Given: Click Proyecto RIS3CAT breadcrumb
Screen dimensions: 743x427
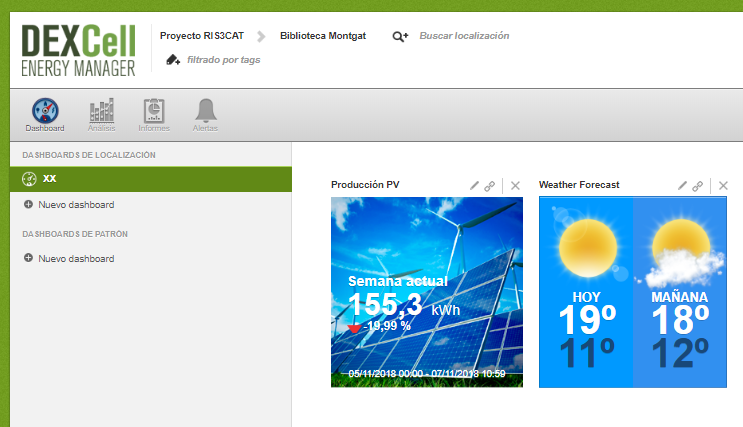Looking at the screenshot, I should (x=201, y=36).
